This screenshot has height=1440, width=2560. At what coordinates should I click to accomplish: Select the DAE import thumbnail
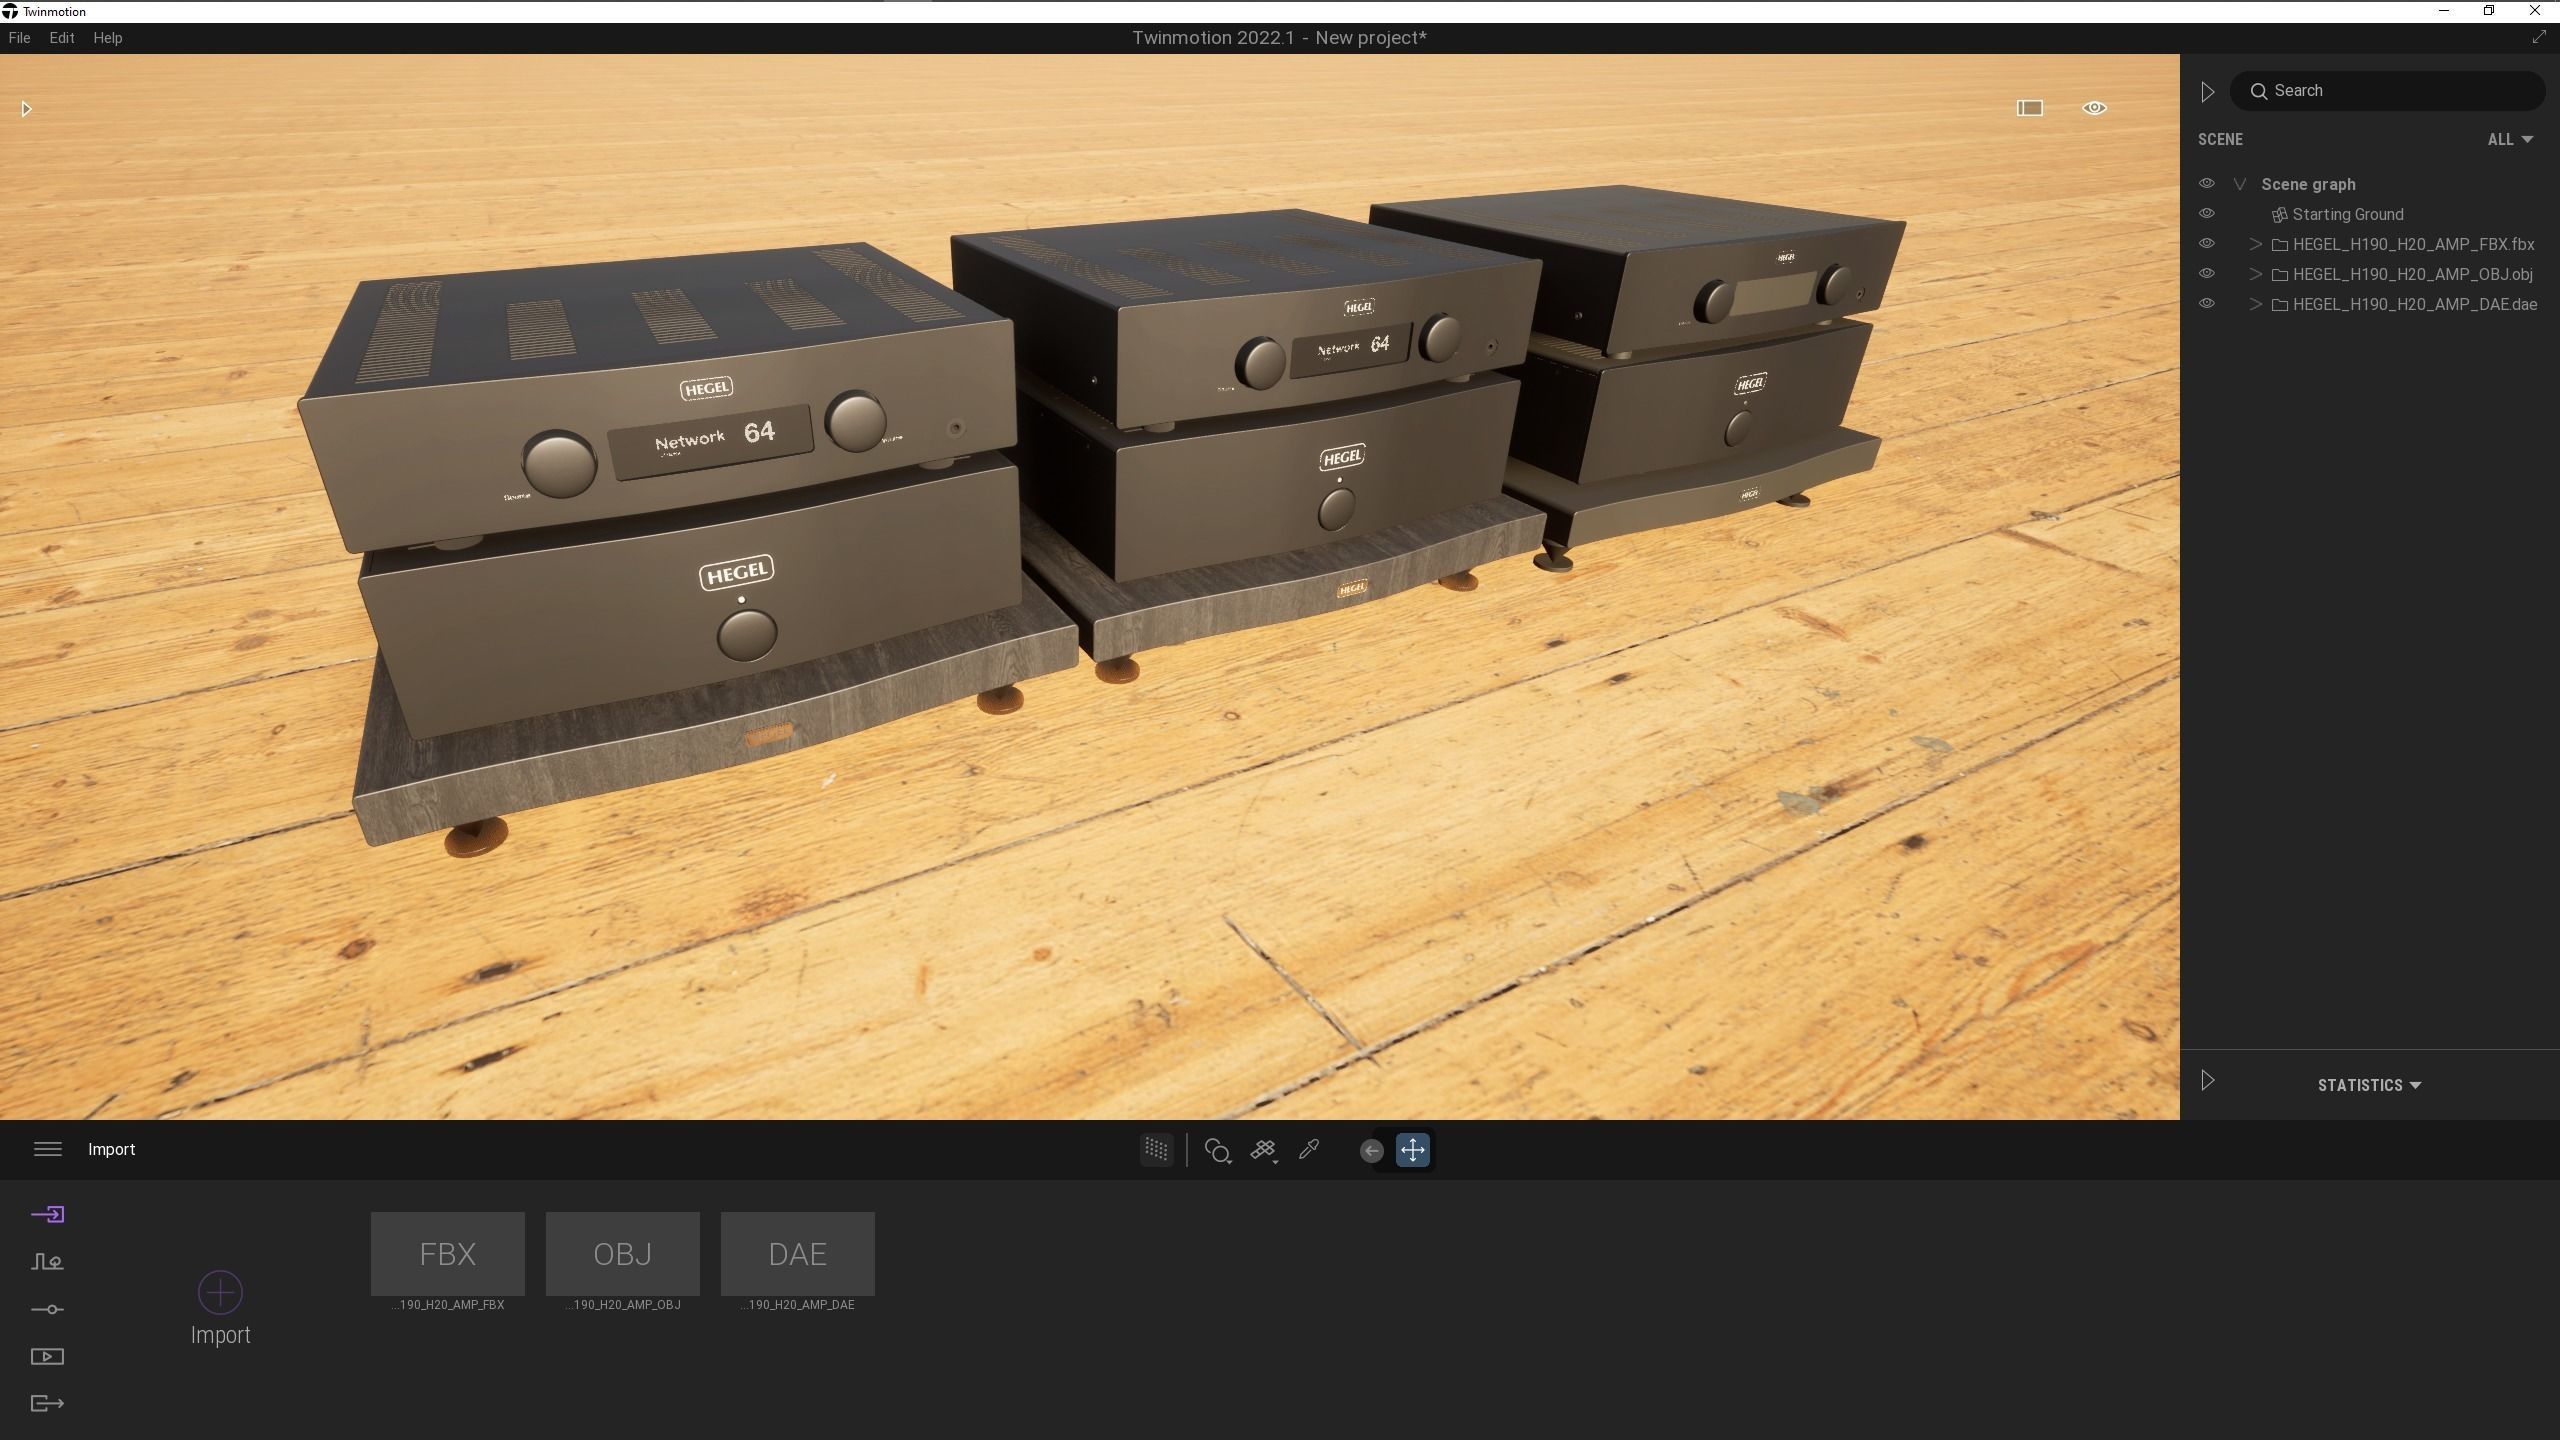pos(797,1254)
